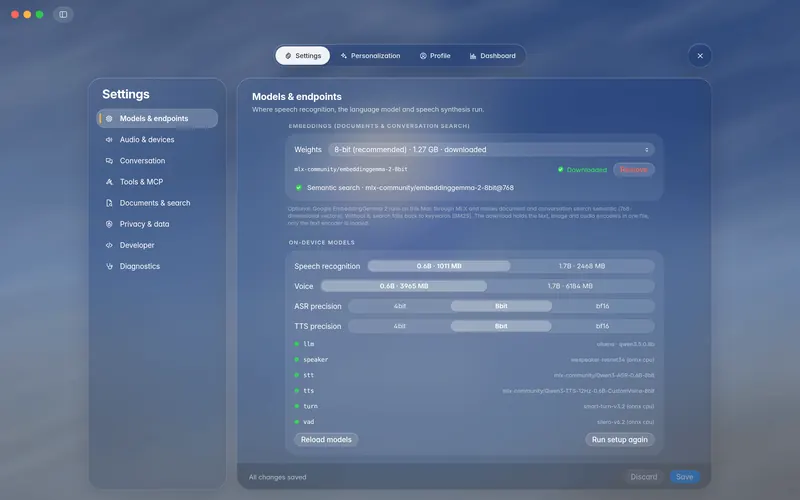Remove the downloaded embedding weights

pos(634,169)
